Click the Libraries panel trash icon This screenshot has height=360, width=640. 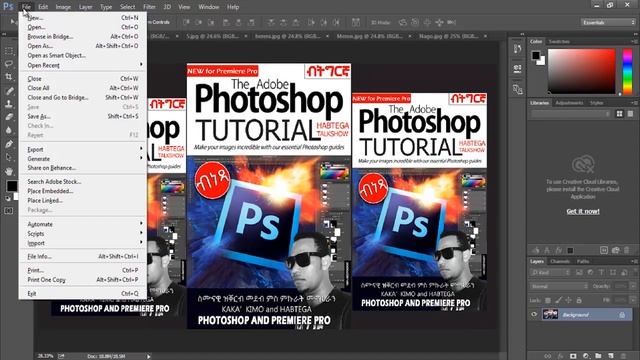(x=627, y=250)
